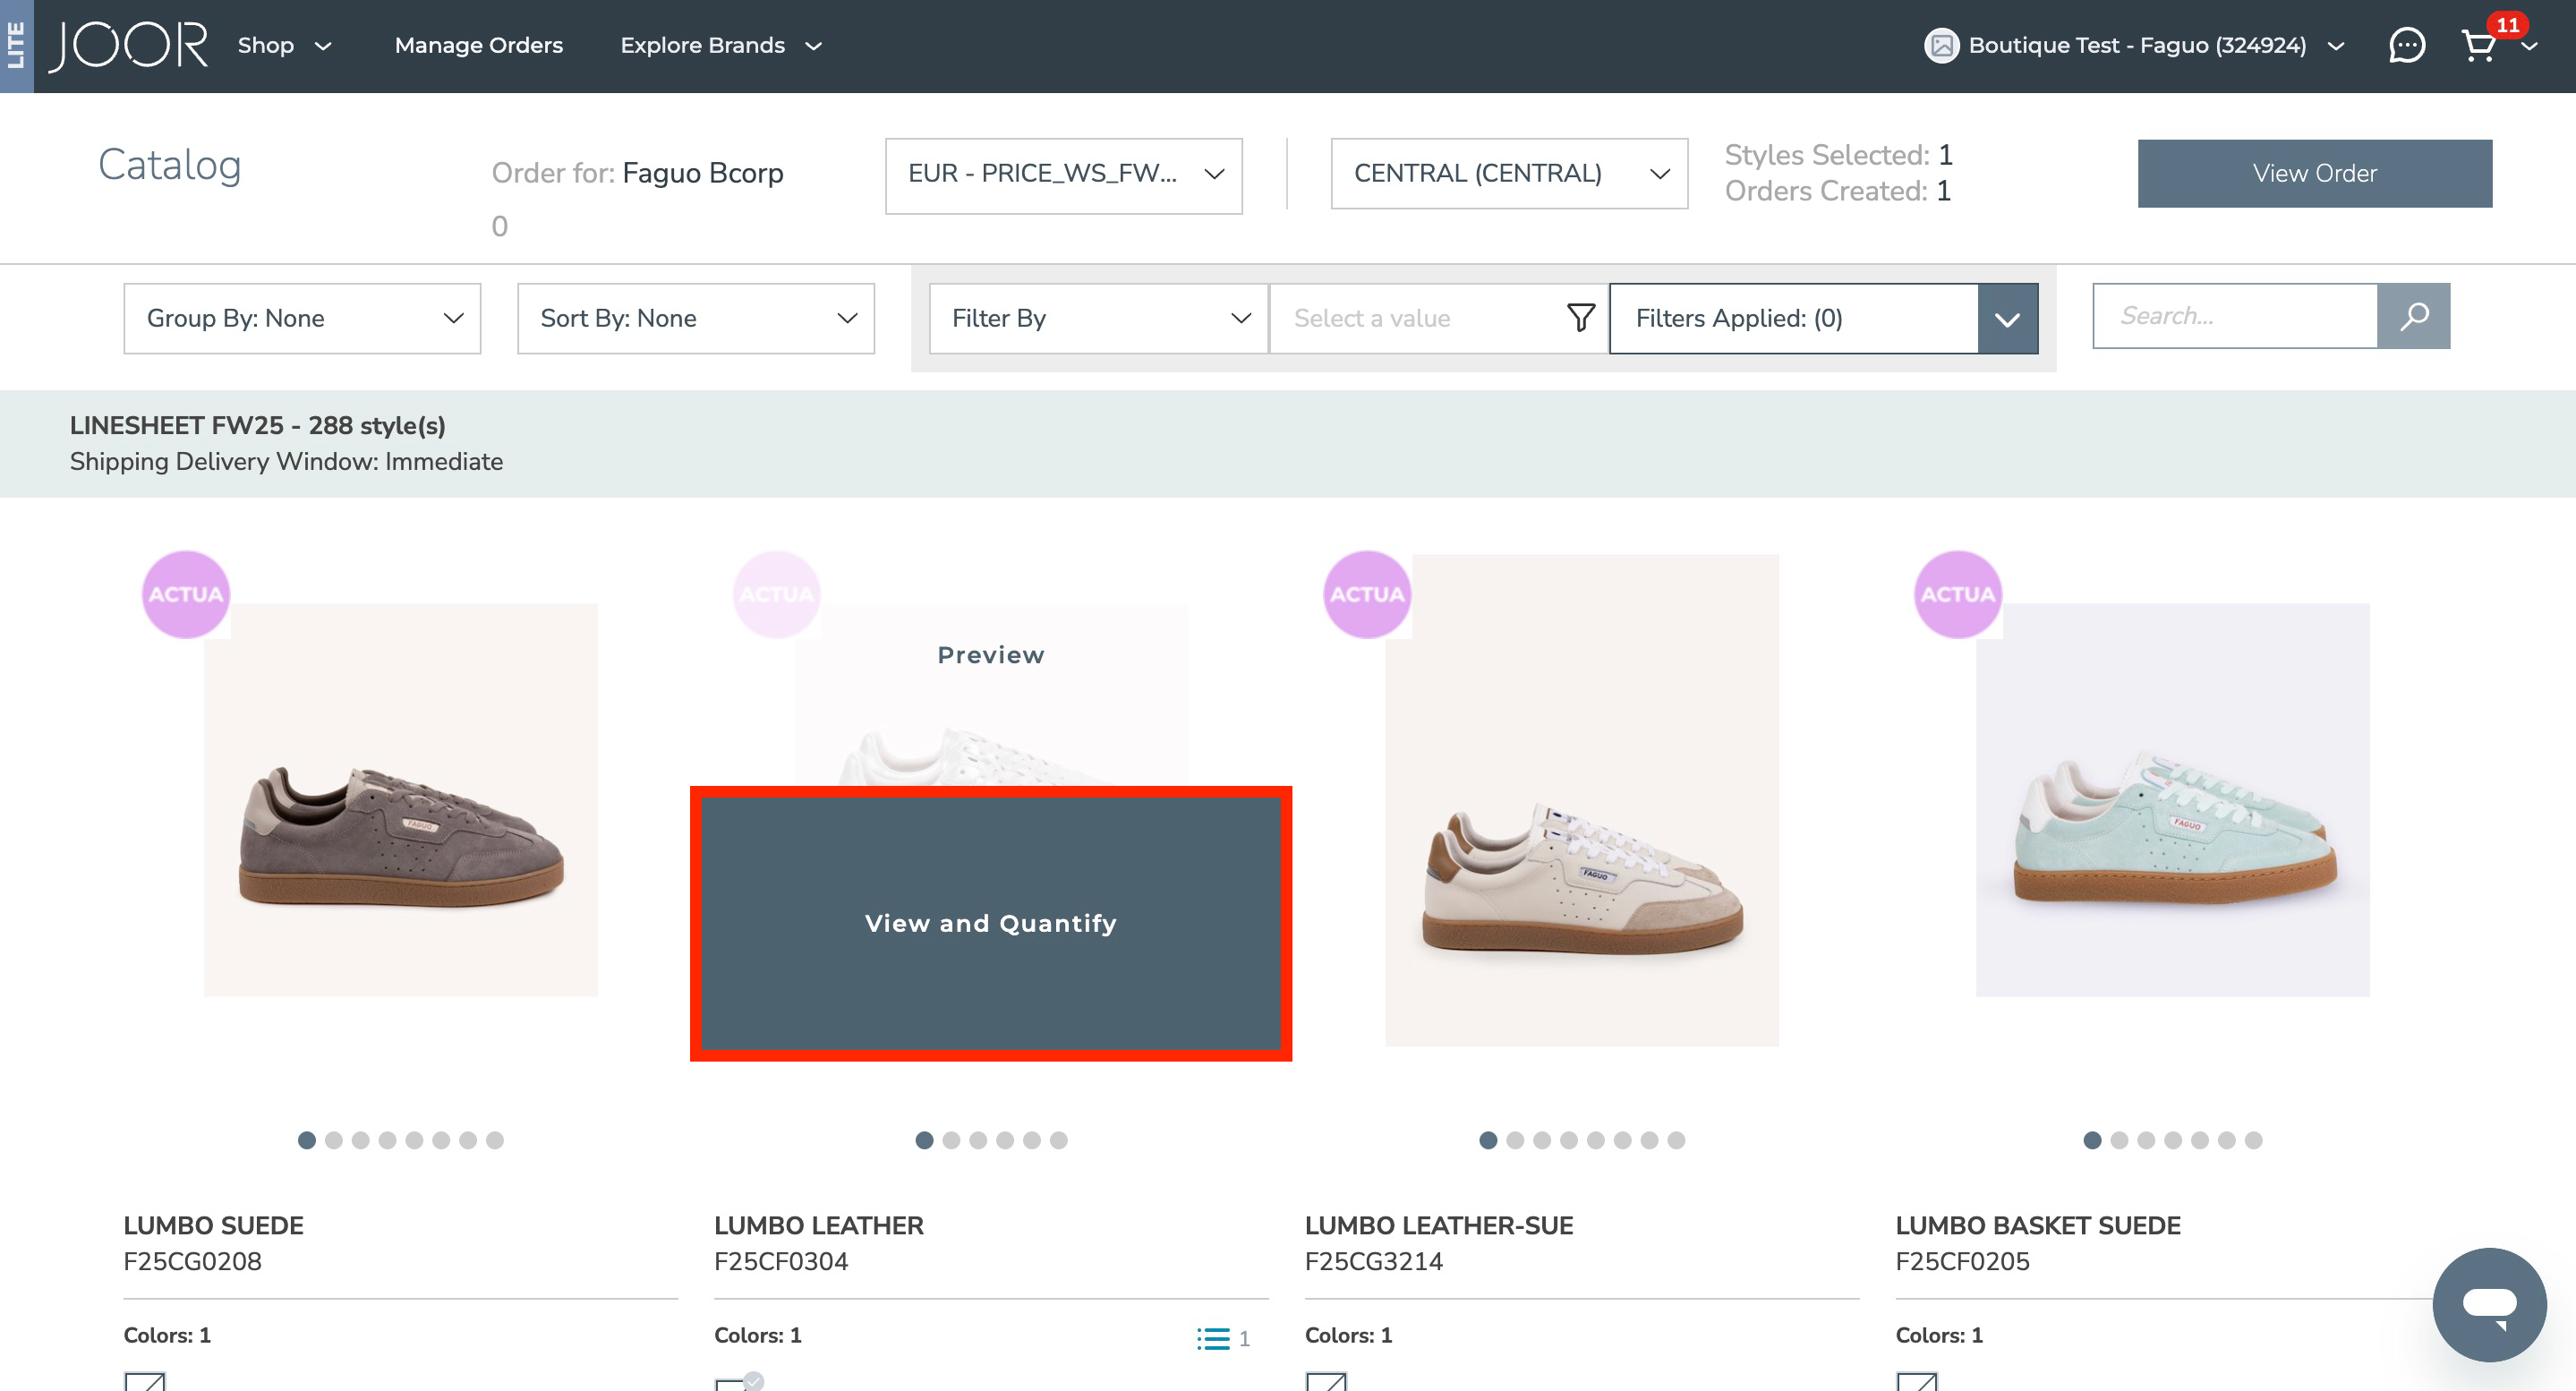Open the Shop menu

click(x=284, y=45)
